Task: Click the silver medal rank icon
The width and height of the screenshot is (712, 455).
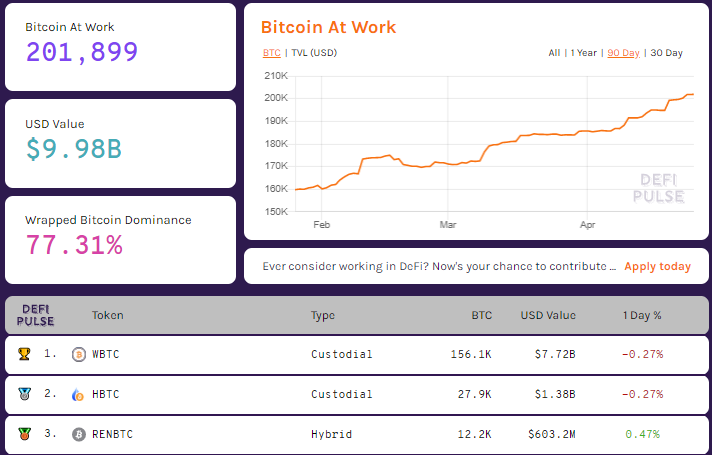Action: click(x=24, y=395)
